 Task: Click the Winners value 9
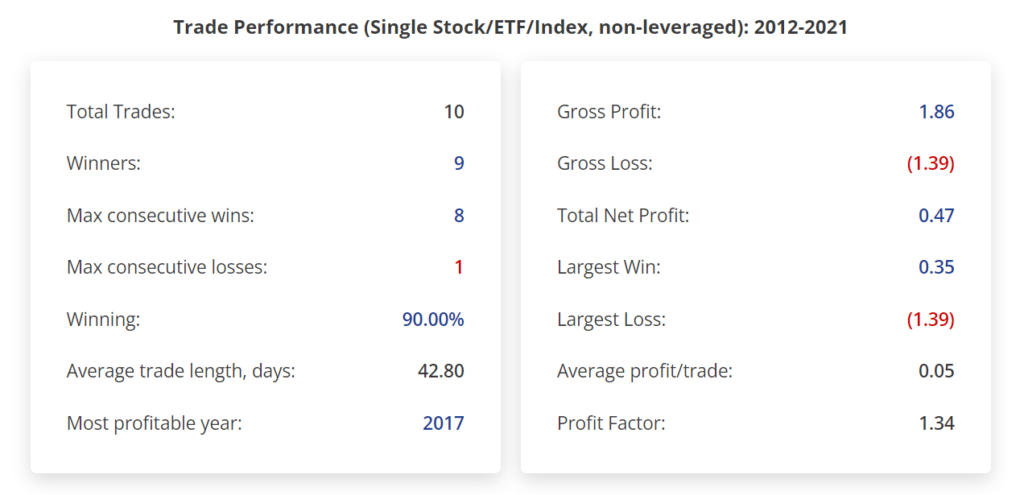pyautogui.click(x=459, y=164)
